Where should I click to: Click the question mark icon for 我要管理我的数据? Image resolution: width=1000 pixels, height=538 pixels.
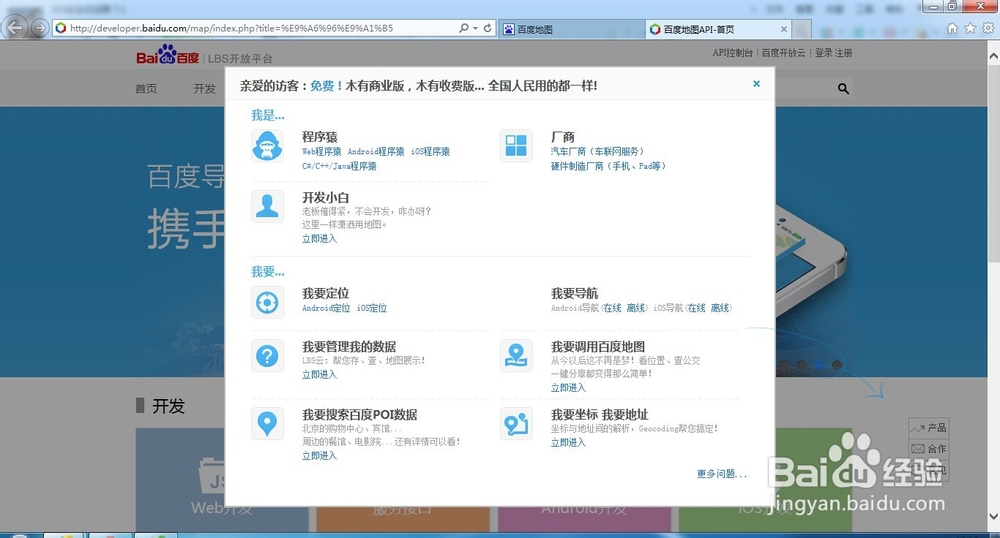coord(267,356)
